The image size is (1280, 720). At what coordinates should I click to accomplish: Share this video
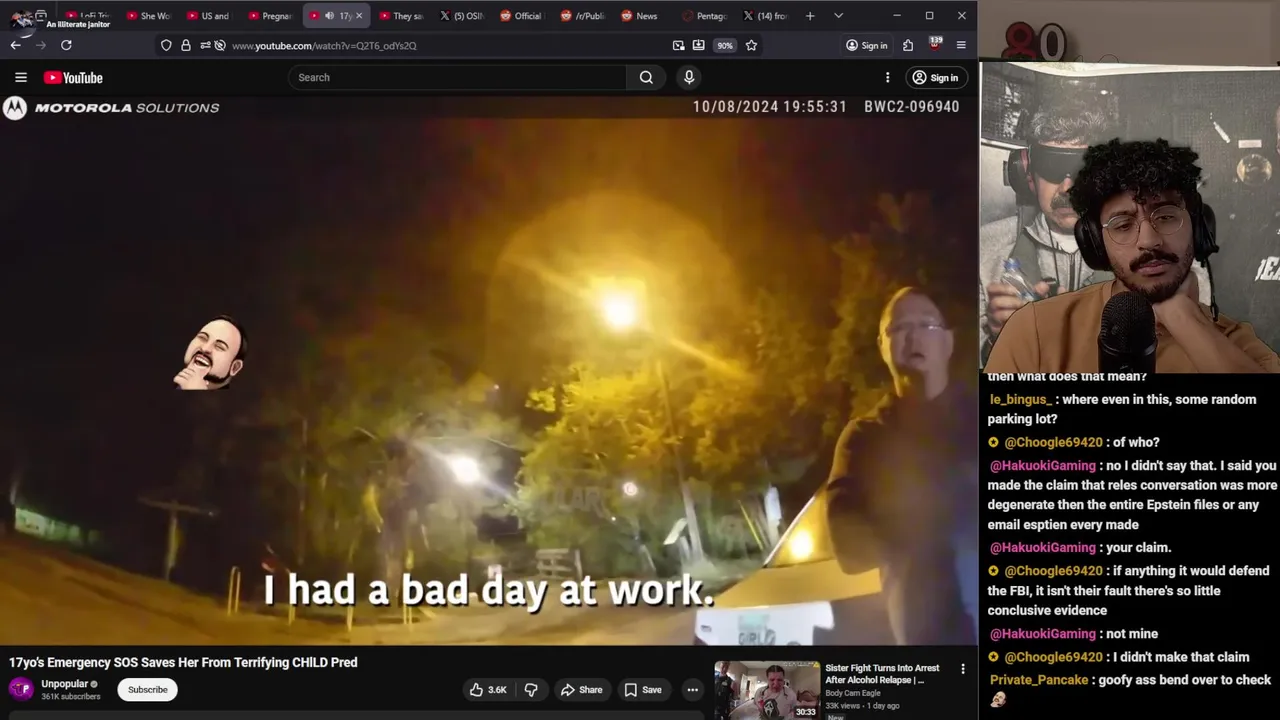[x=581, y=690]
